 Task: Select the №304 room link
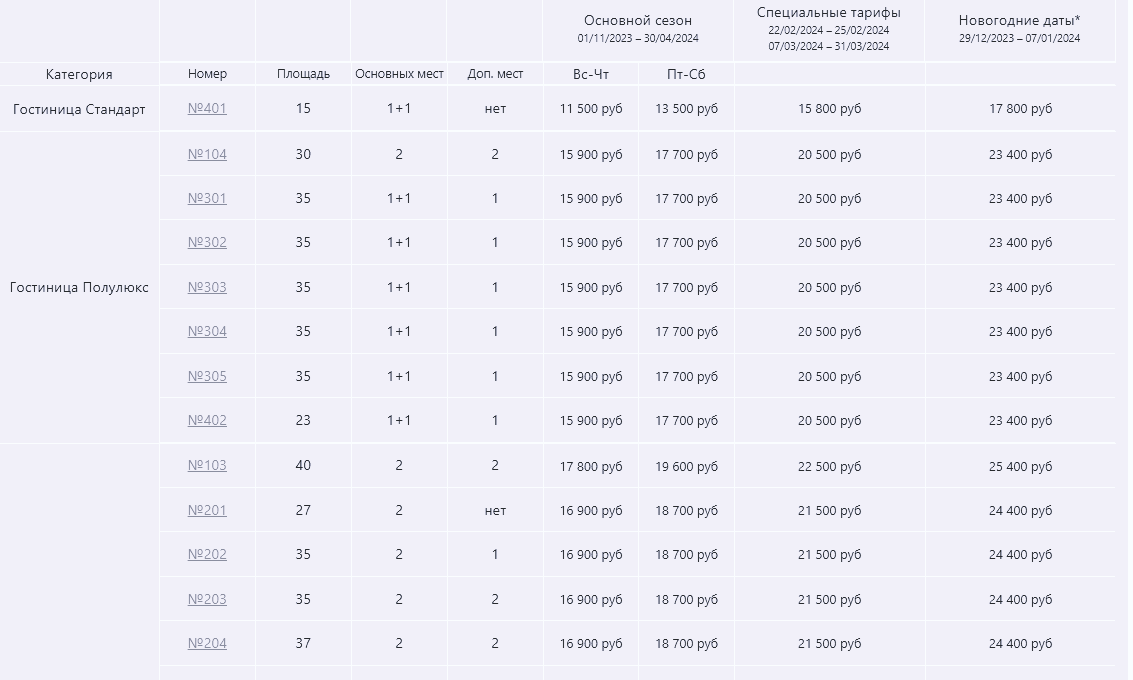coord(207,331)
